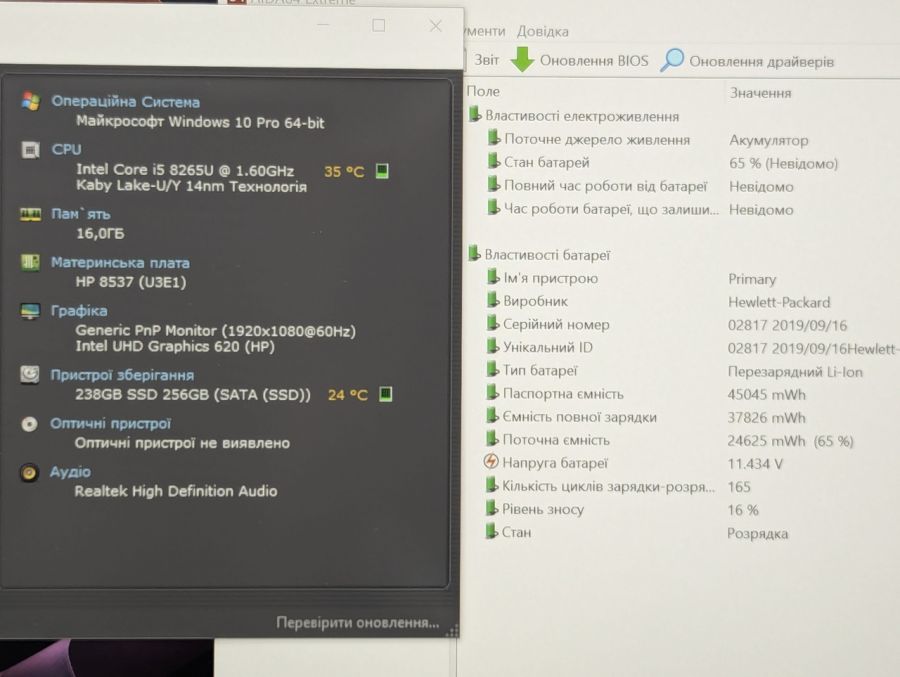The width and height of the screenshot is (900, 677).
Task: Open the Довідка menu in AIDA64
Action: [x=542, y=31]
